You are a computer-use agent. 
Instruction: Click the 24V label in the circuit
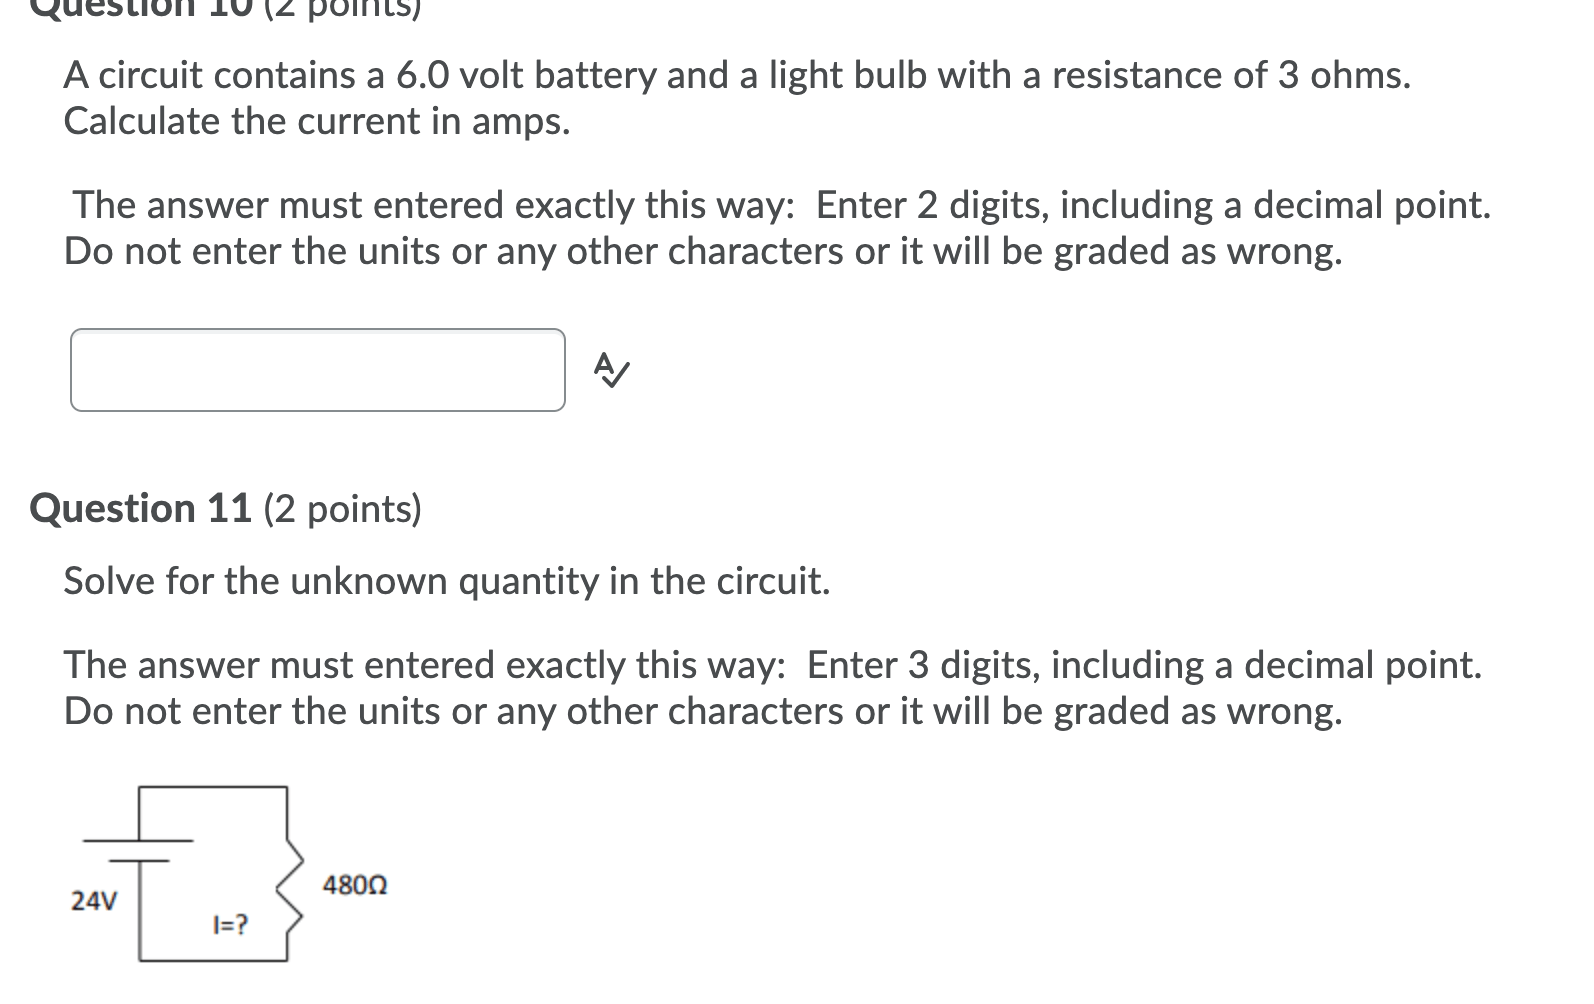(95, 899)
